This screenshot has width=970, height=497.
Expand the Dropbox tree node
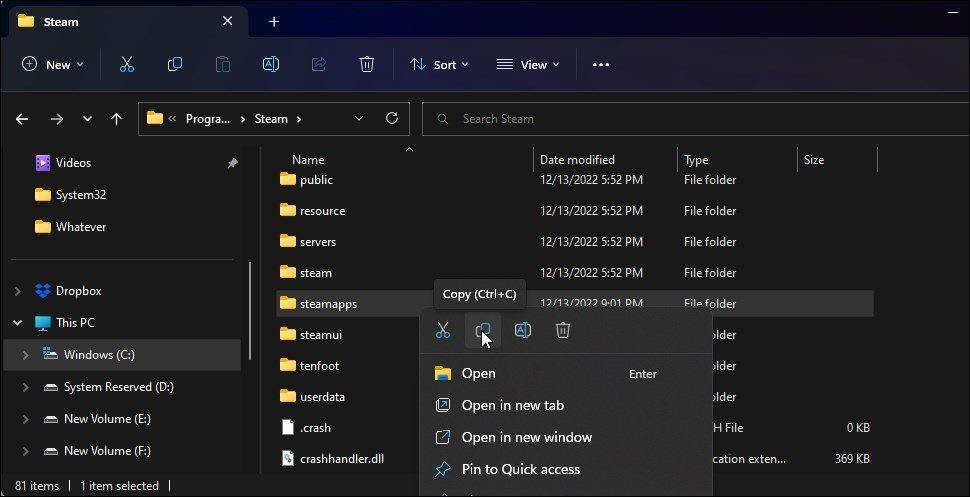pos(18,291)
